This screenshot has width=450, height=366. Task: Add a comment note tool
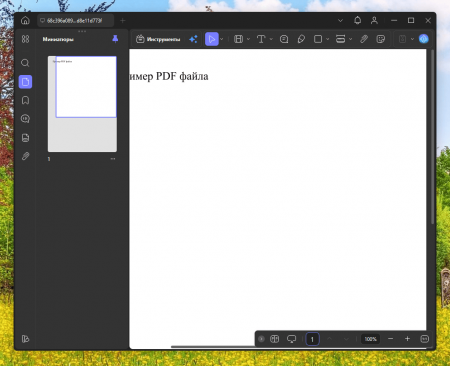[x=284, y=39]
